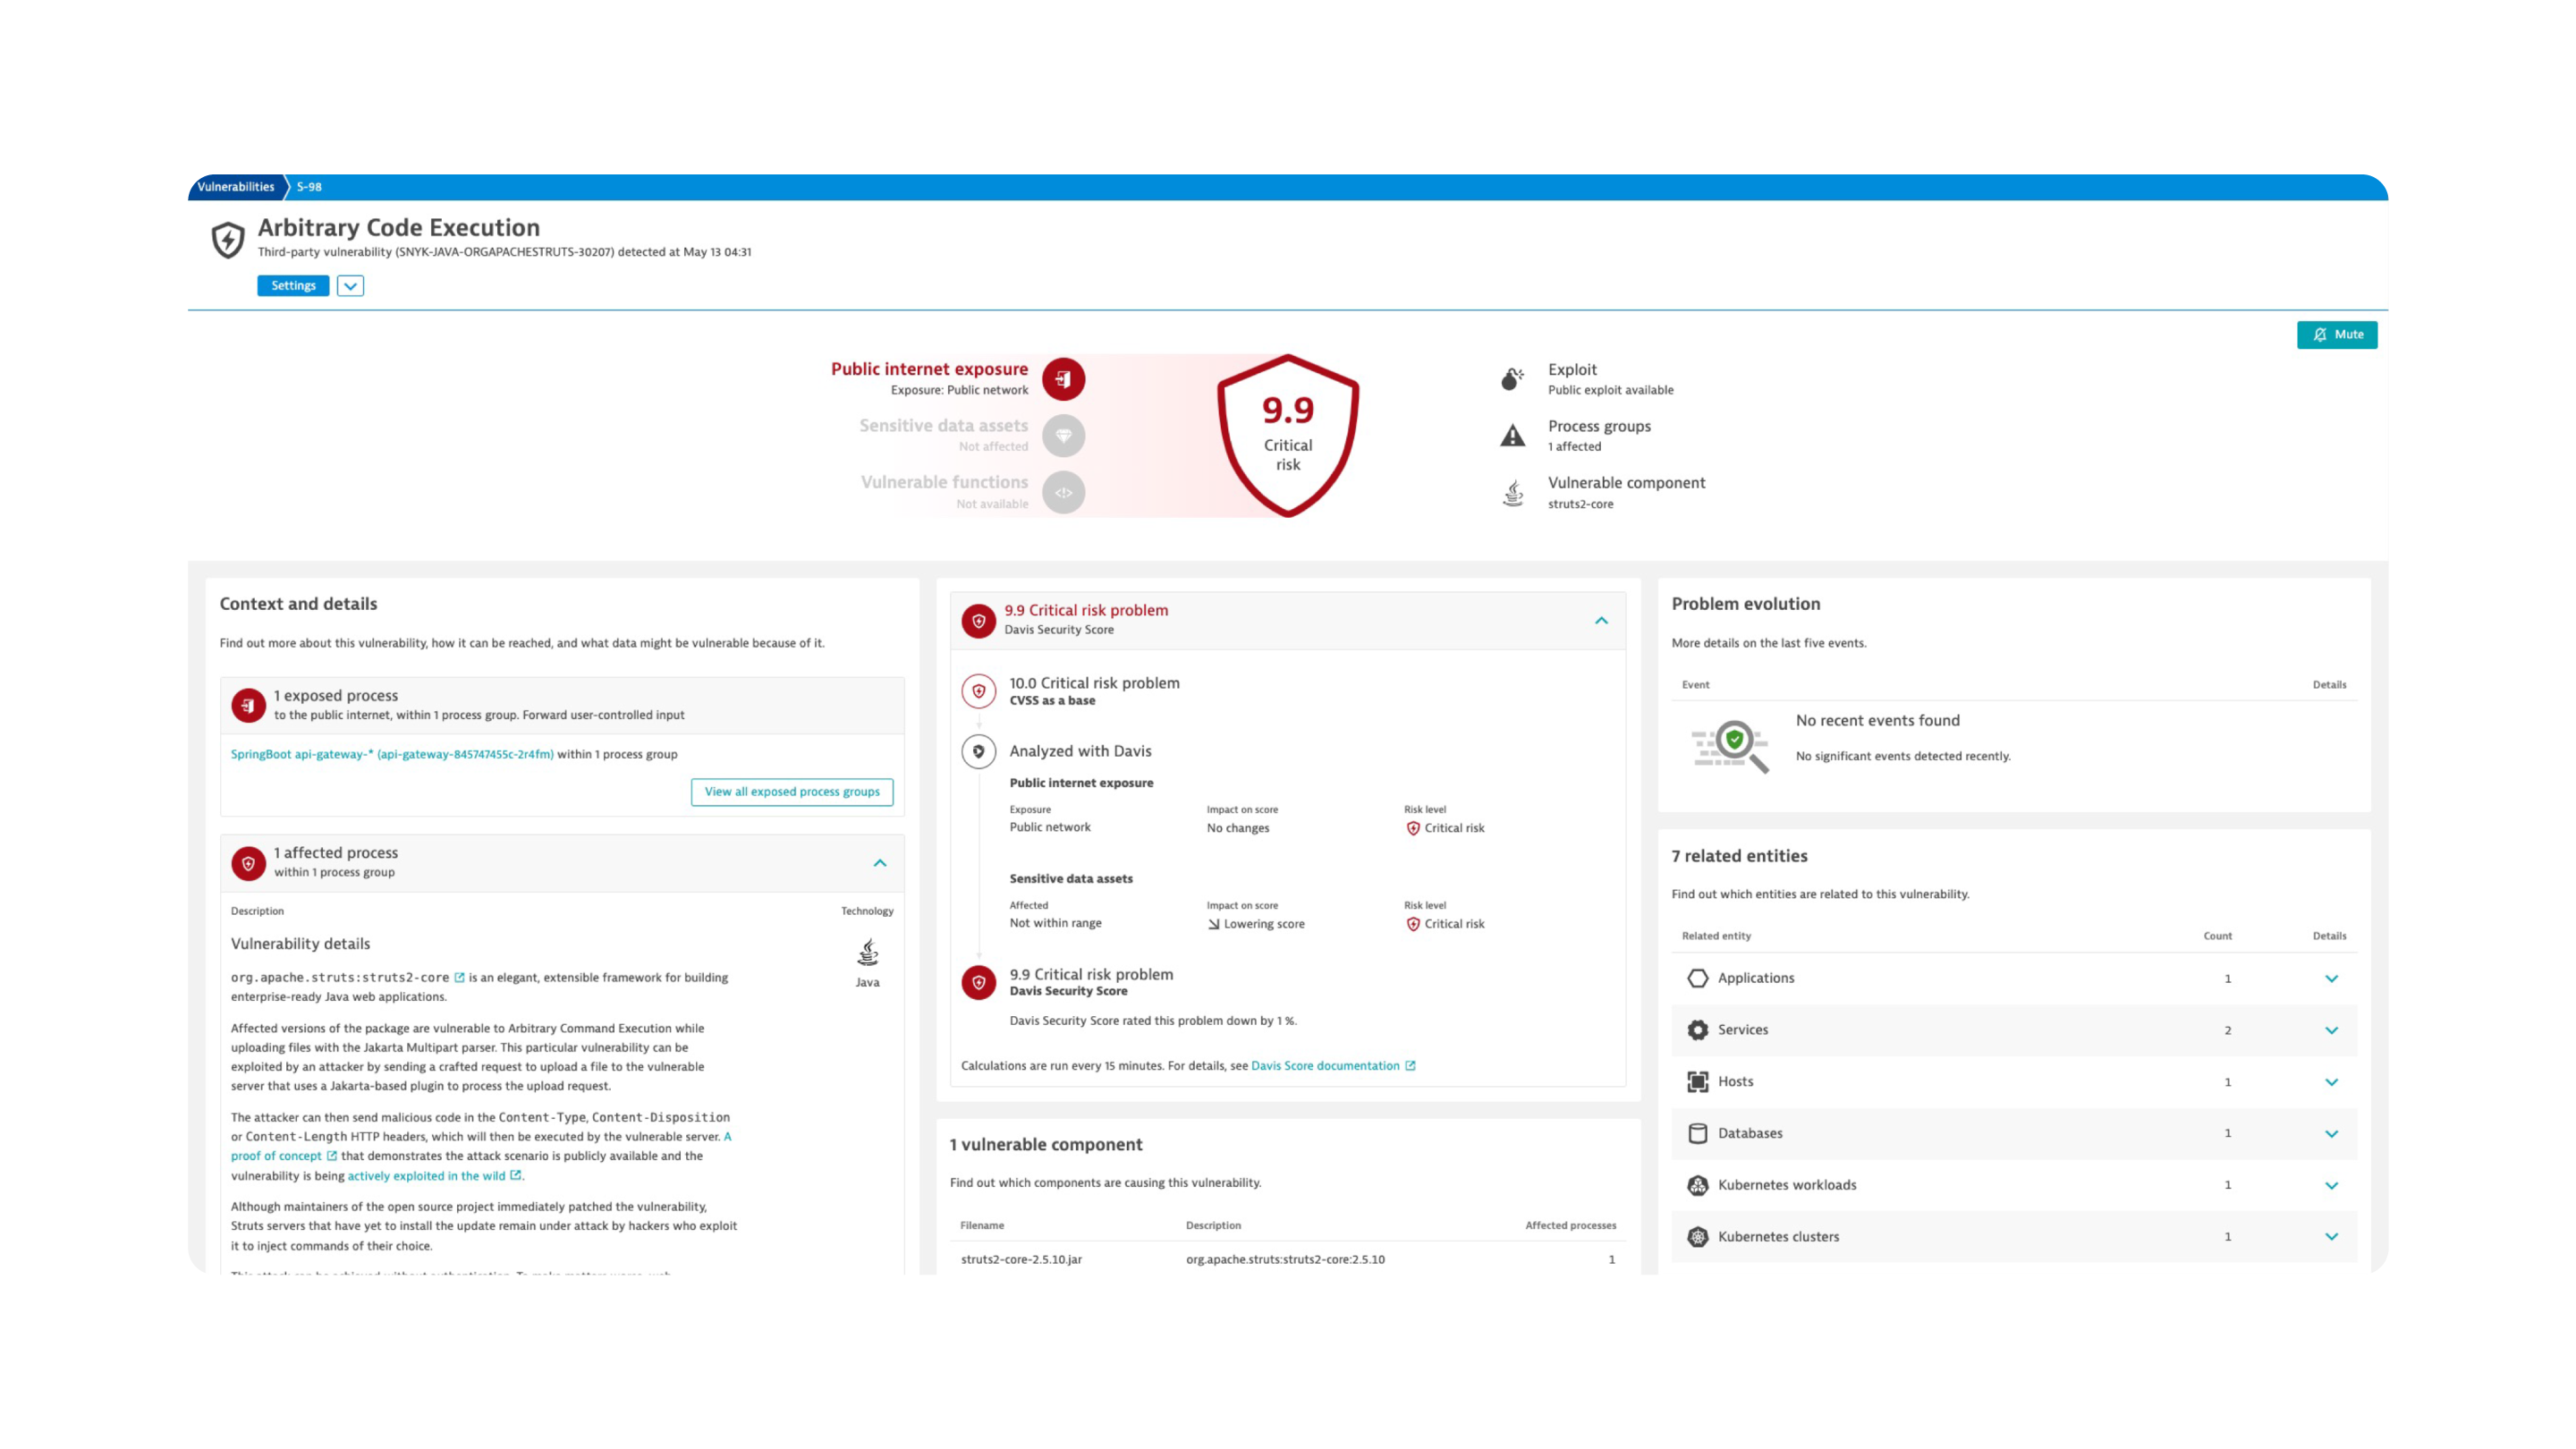Click the affected process shield icon
Screen dimensions: 2576x1449
(x=248, y=863)
